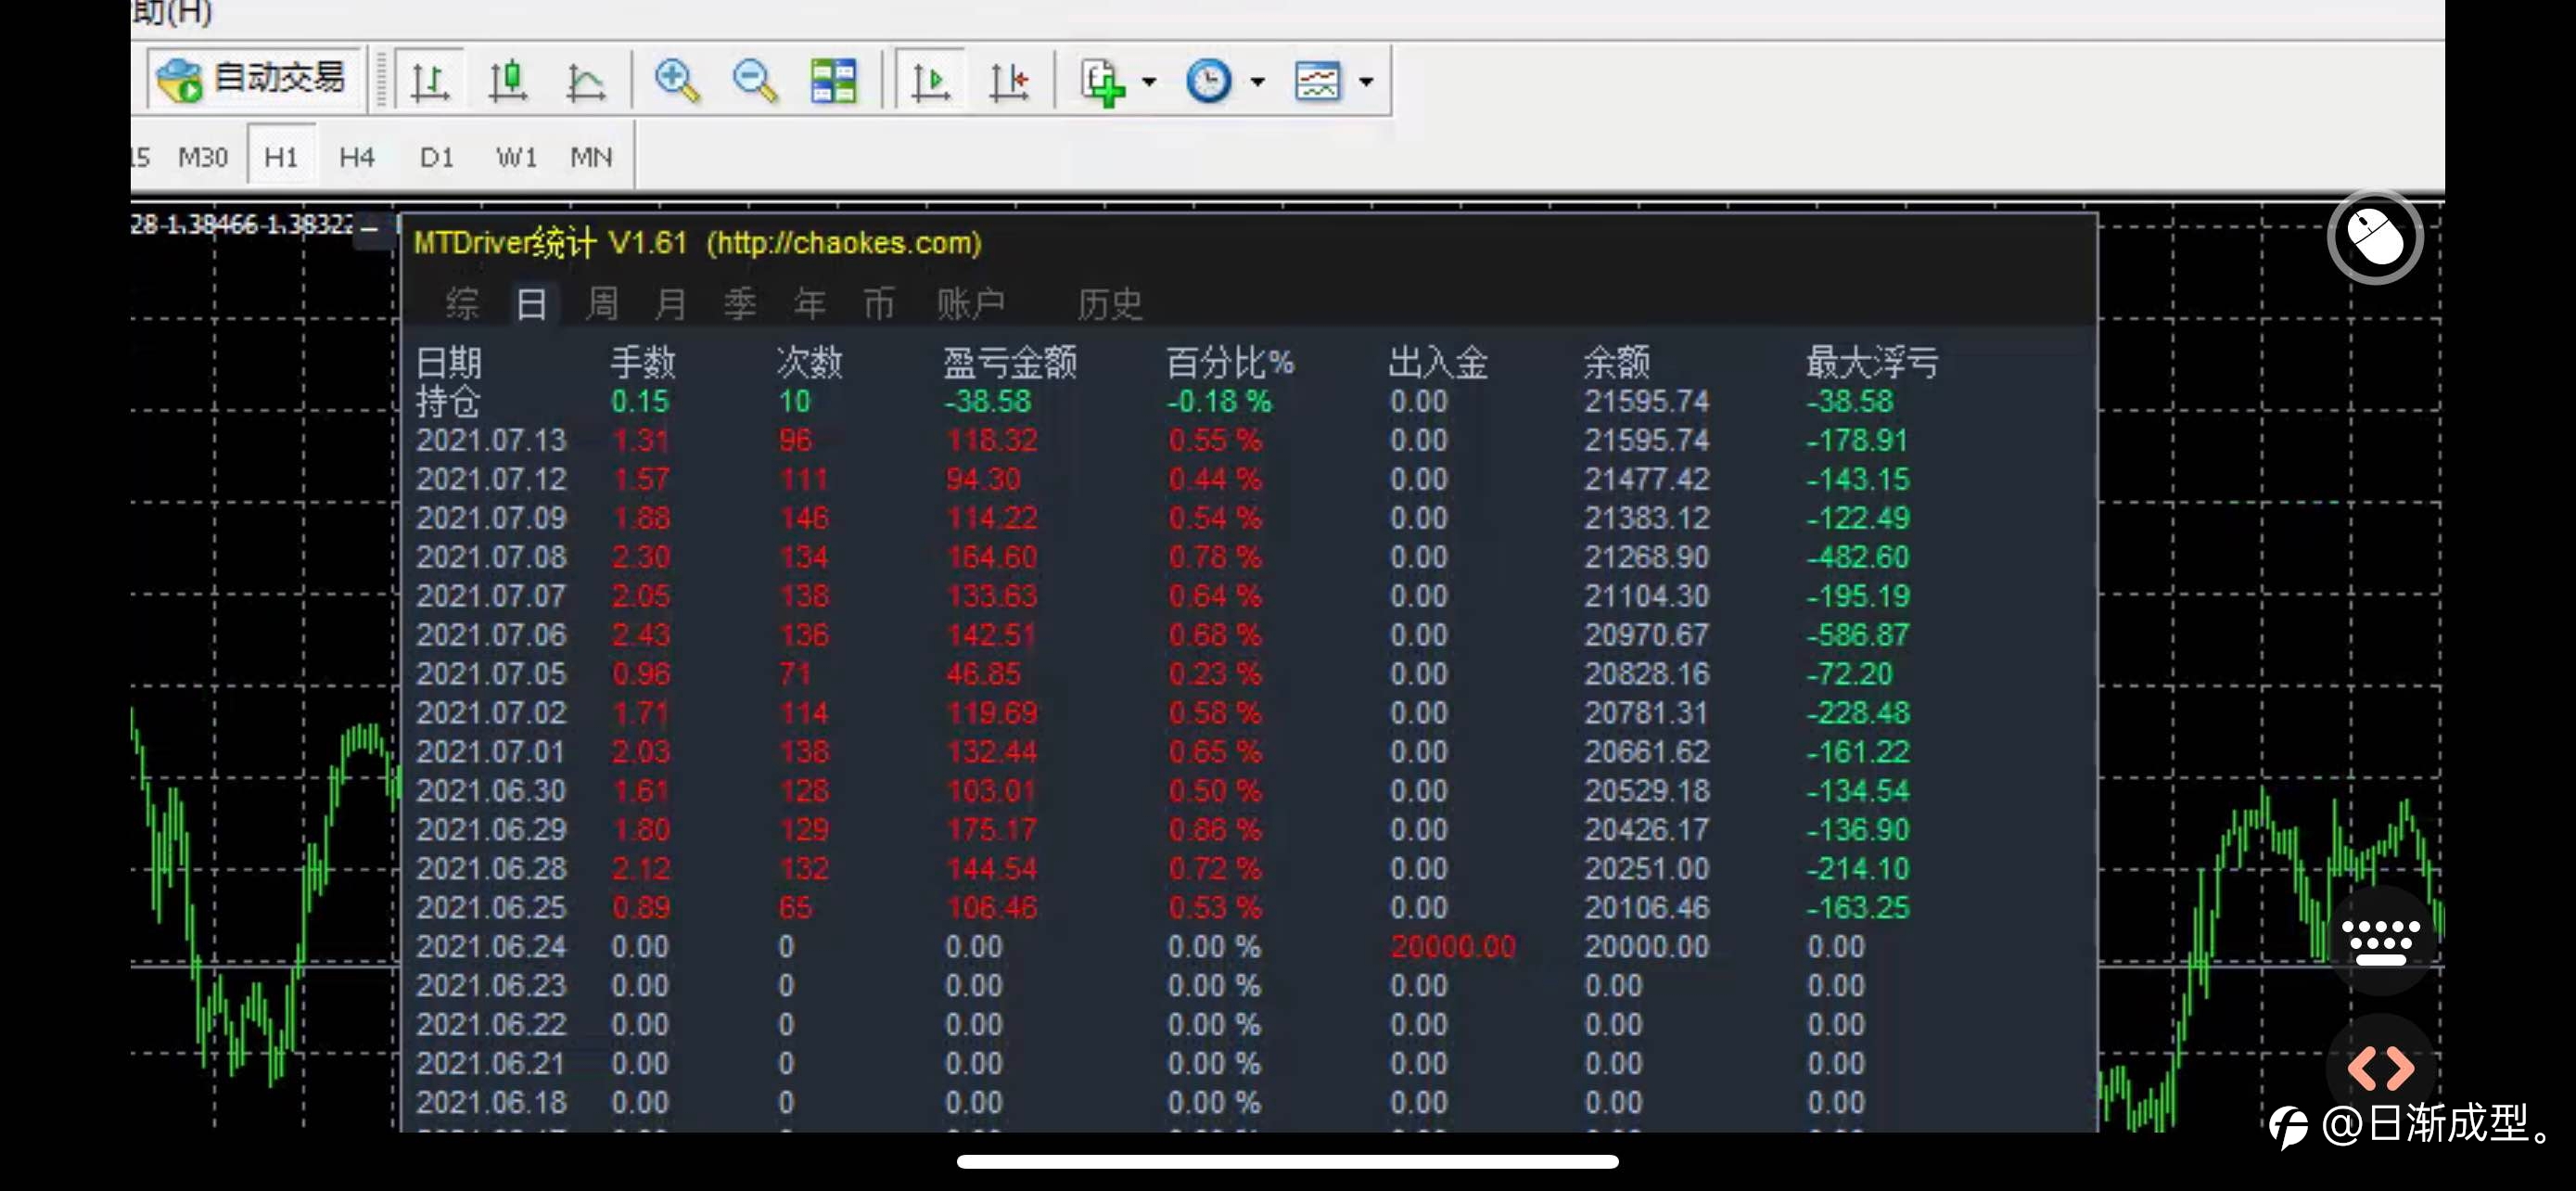Screen dimensions: 2576x1191
Task: Toggle the 自动交易 auto-trading button
Action: pos(254,78)
